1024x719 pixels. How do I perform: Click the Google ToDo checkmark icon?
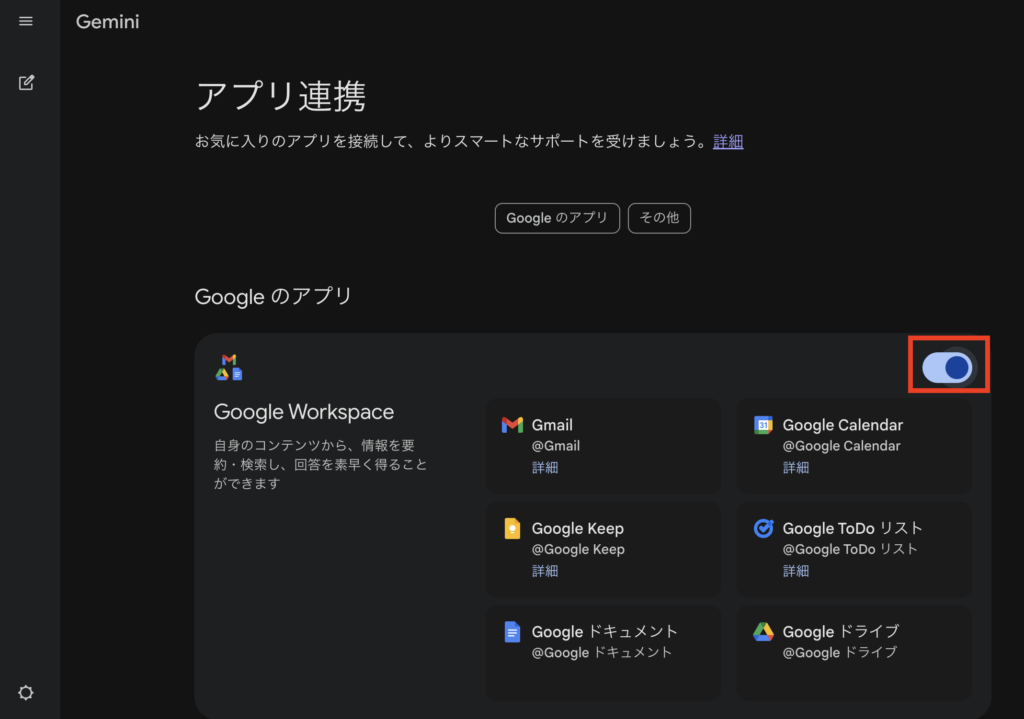pyautogui.click(x=763, y=529)
